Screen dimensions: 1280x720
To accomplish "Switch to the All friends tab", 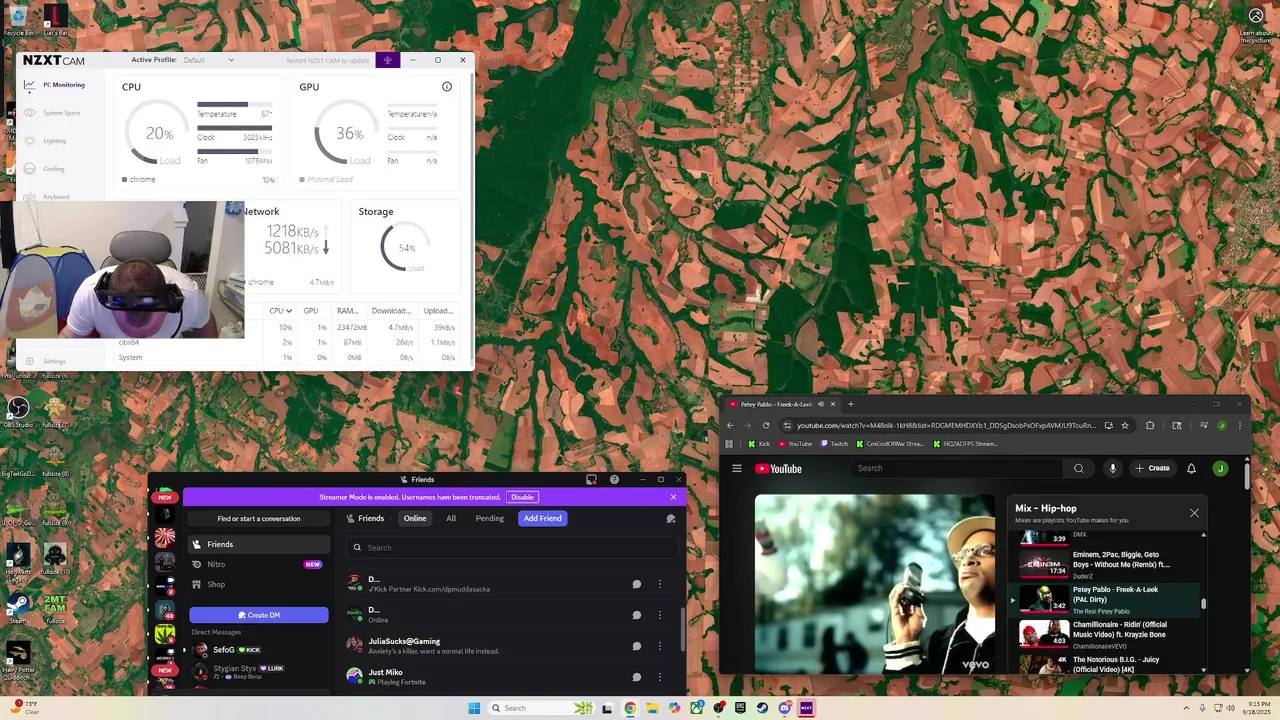I will [451, 518].
